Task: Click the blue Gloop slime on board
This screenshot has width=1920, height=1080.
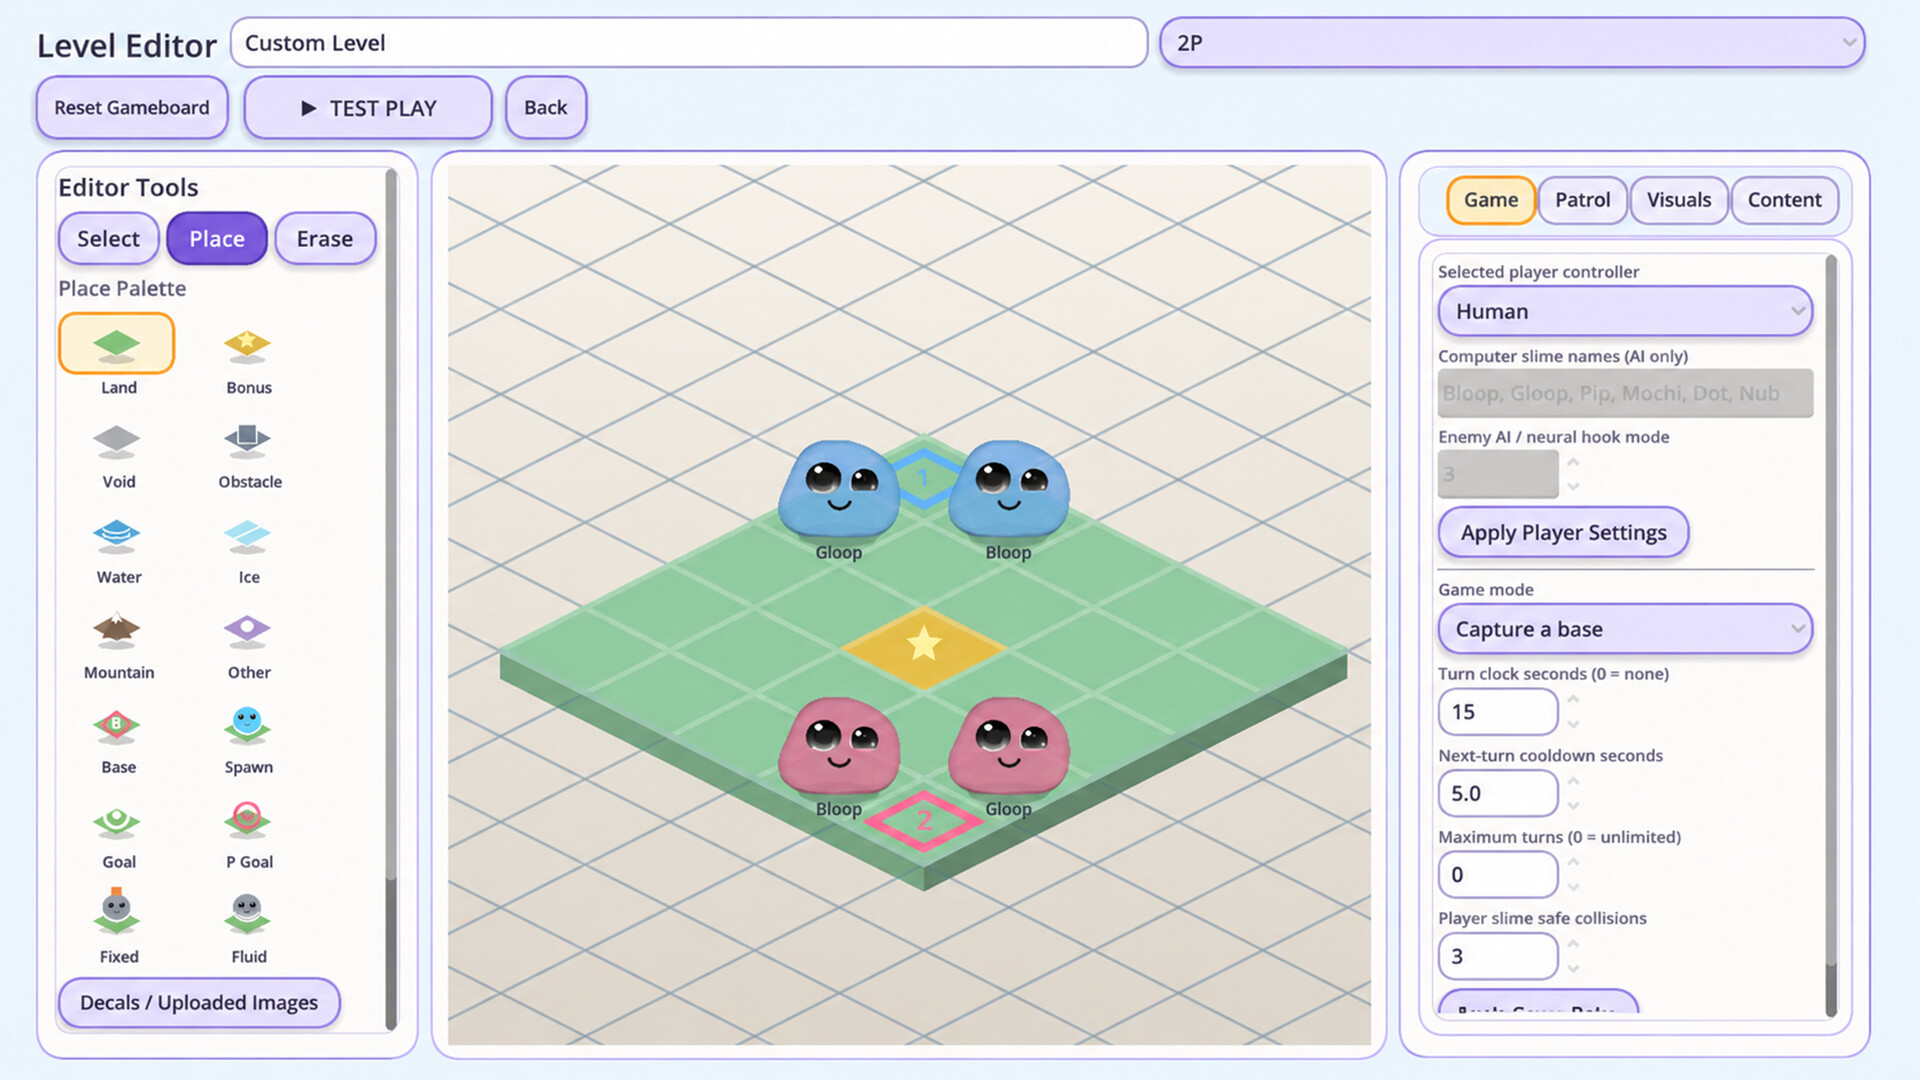Action: point(838,489)
